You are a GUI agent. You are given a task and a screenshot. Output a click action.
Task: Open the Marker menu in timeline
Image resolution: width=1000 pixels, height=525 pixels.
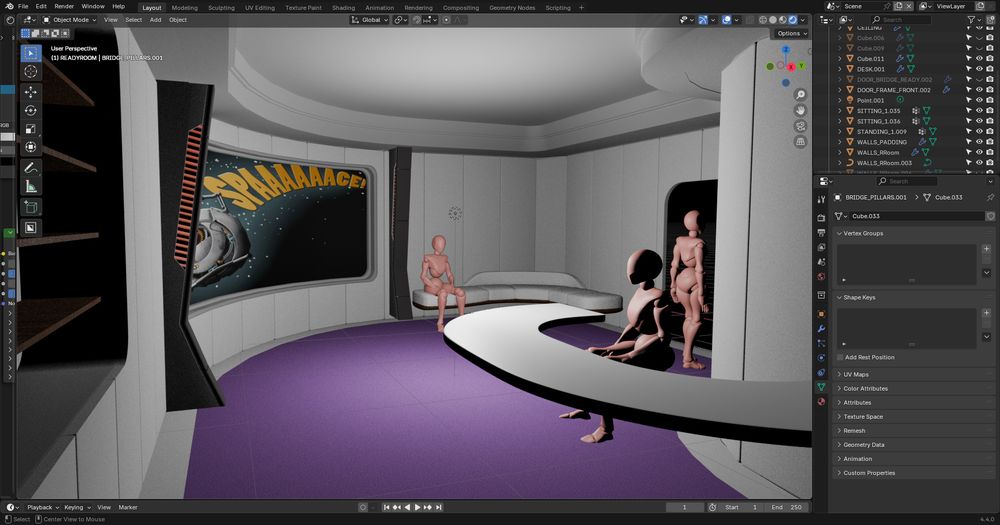click(x=128, y=507)
